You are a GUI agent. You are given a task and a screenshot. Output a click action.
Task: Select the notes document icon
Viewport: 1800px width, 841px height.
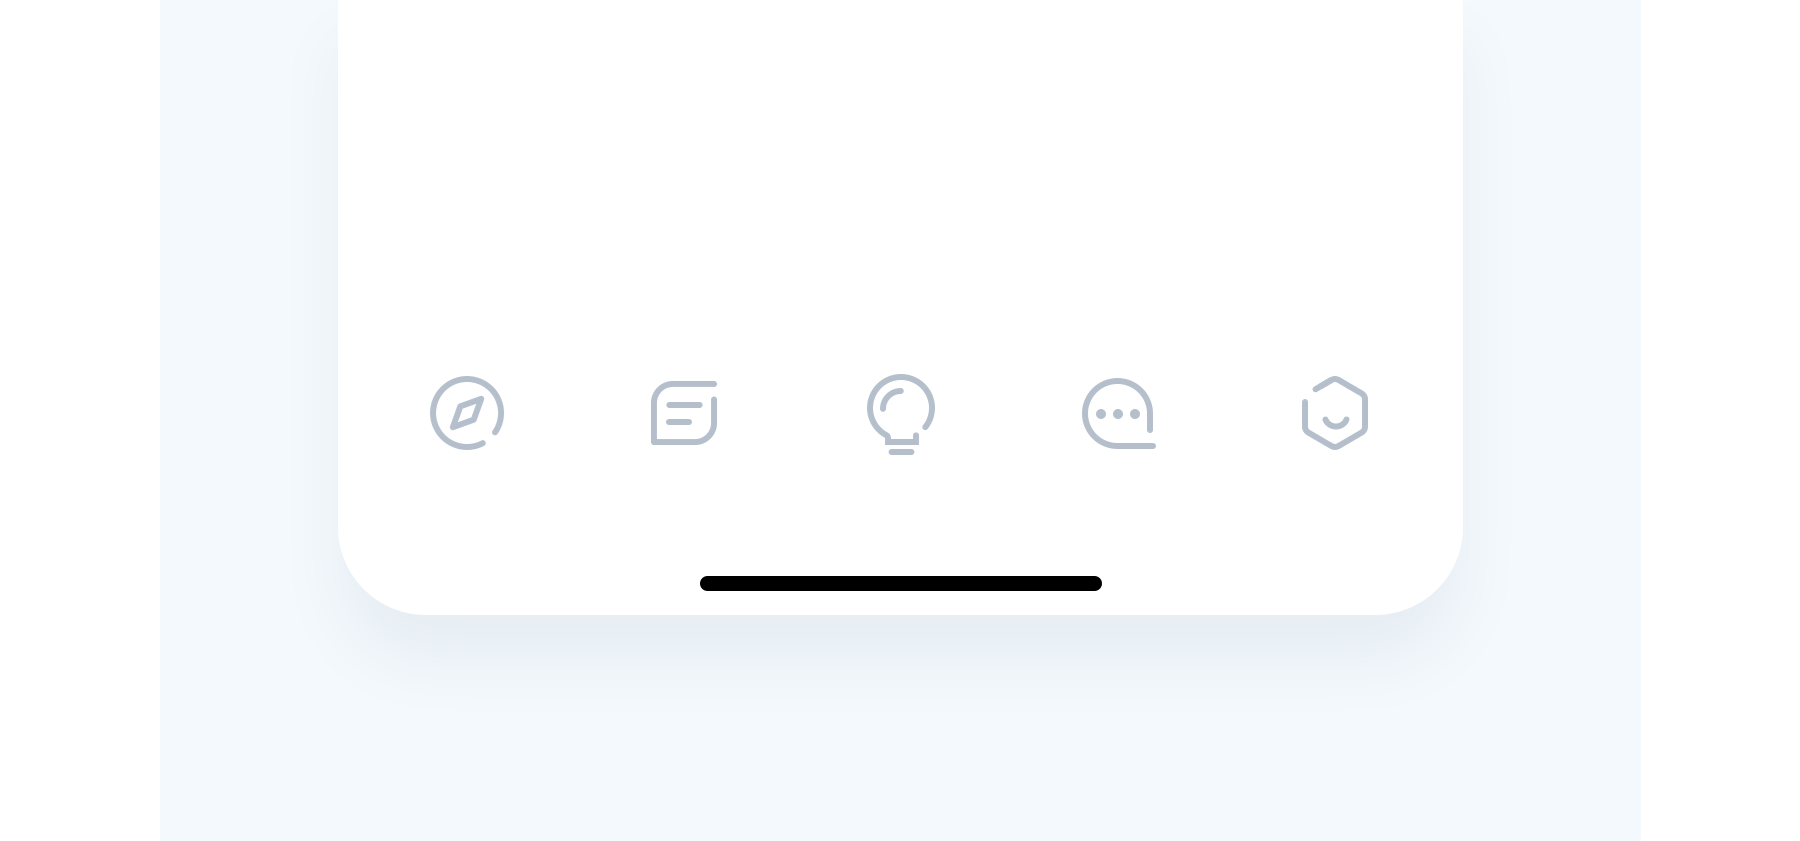coord(684,413)
